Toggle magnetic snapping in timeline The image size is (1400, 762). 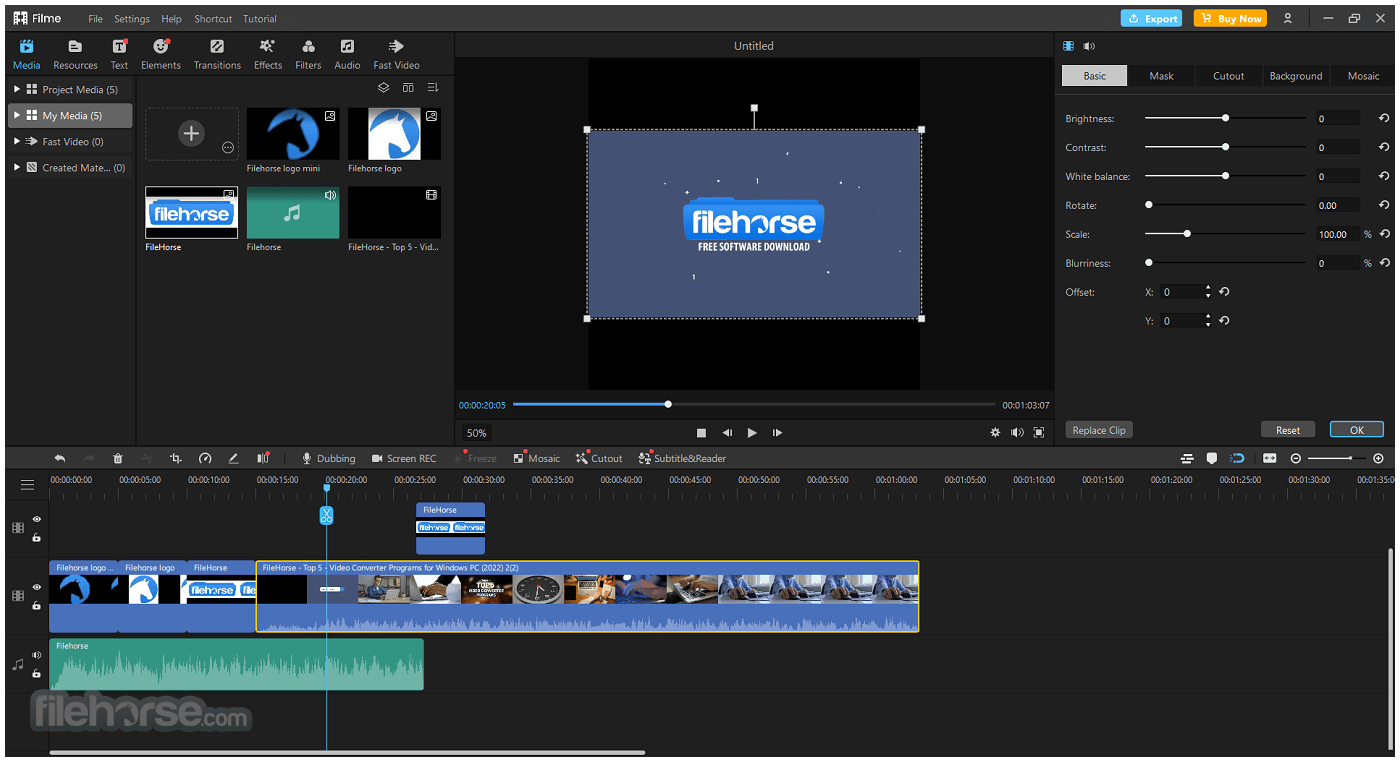coord(1237,458)
